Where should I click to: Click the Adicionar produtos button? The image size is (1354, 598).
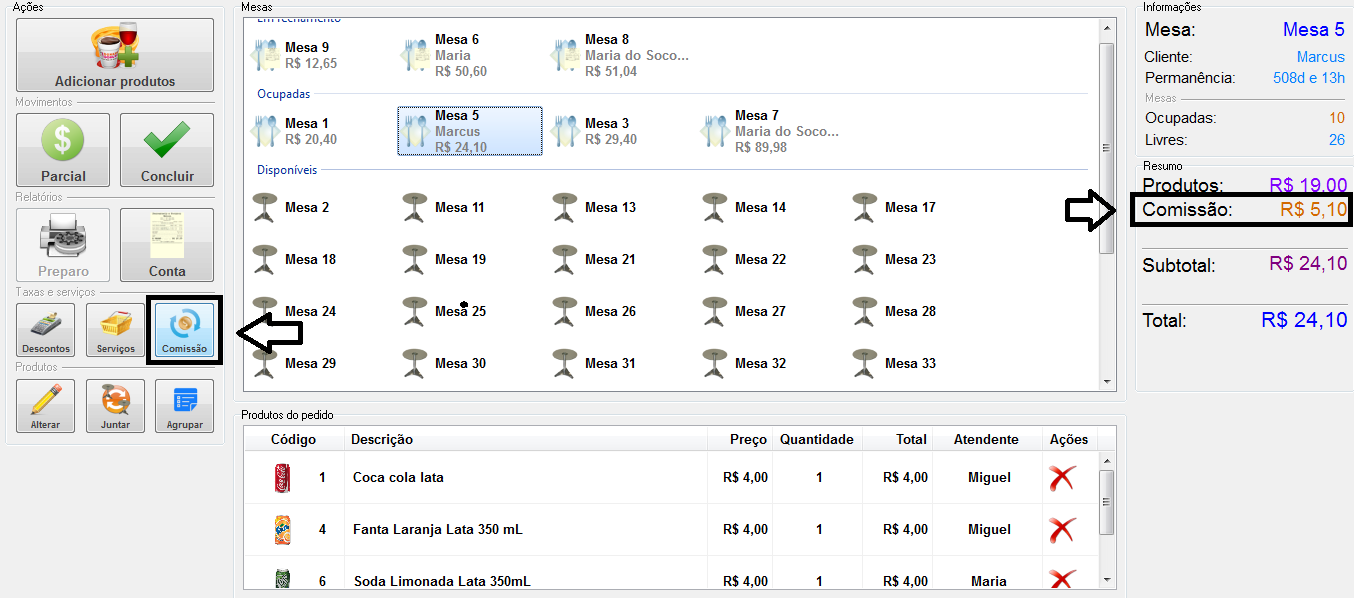[x=115, y=55]
